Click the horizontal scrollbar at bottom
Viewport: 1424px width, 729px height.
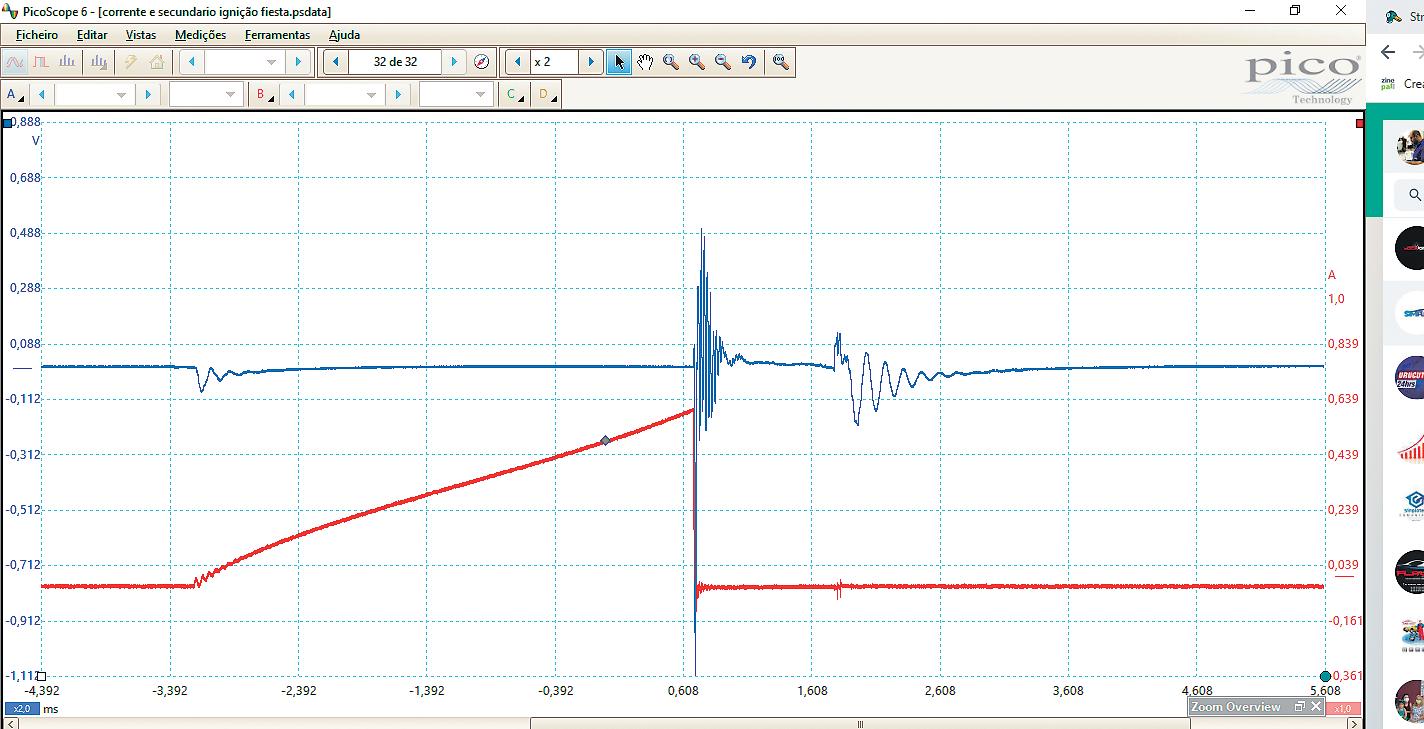coord(860,723)
